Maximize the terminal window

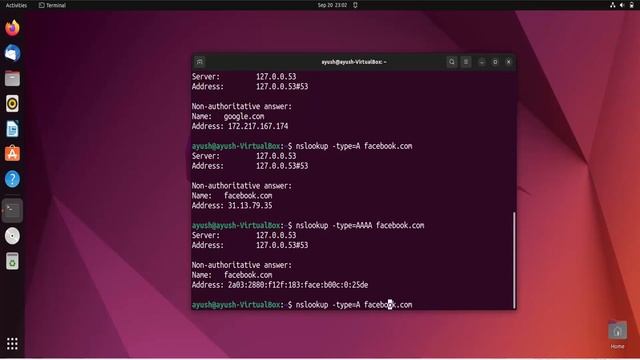[495, 62]
